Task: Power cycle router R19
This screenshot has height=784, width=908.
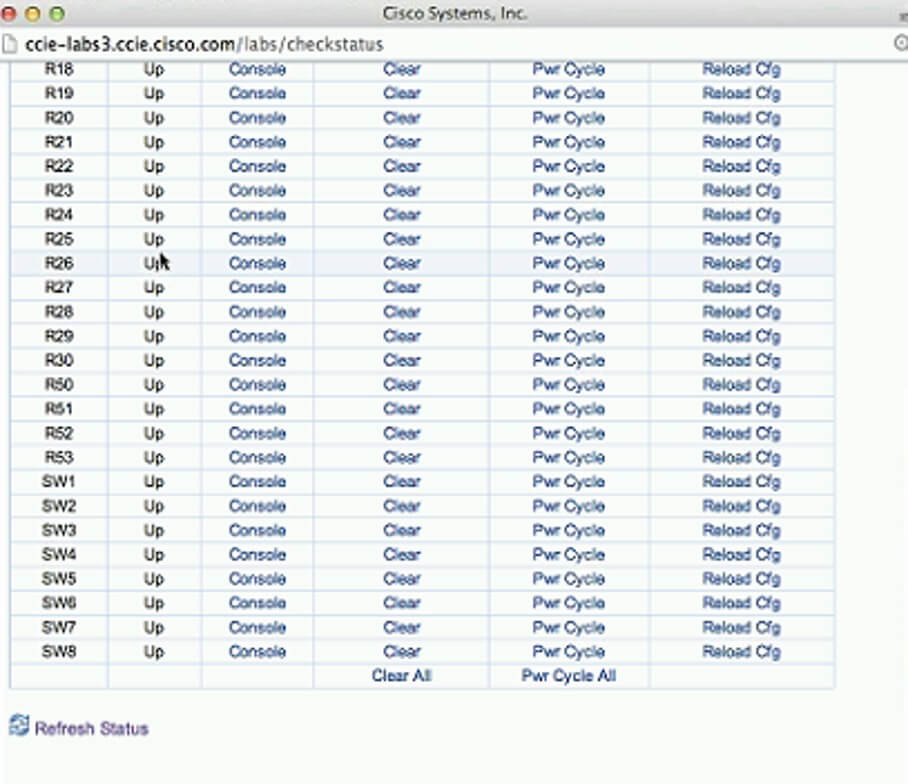Action: [568, 93]
